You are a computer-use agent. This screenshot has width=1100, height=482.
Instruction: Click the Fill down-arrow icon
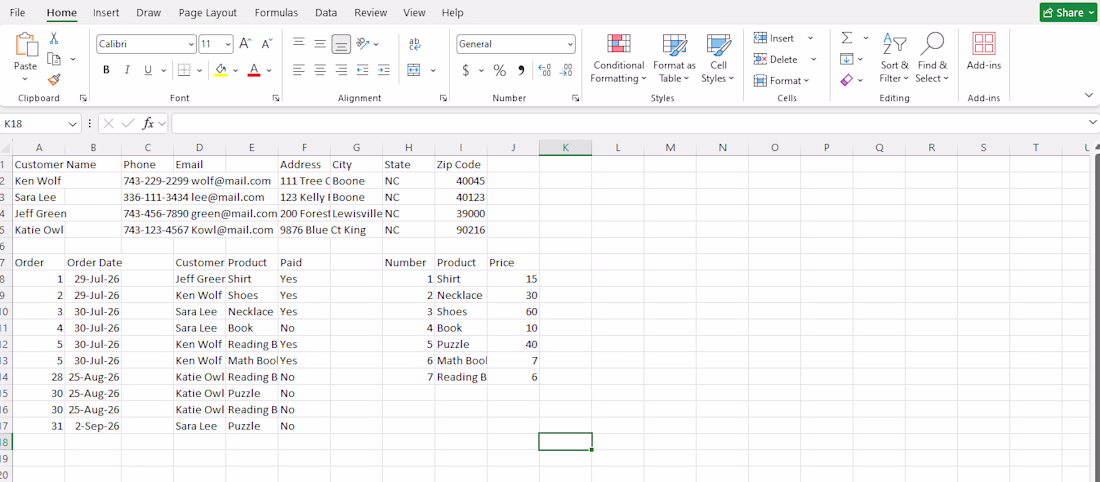(847, 59)
